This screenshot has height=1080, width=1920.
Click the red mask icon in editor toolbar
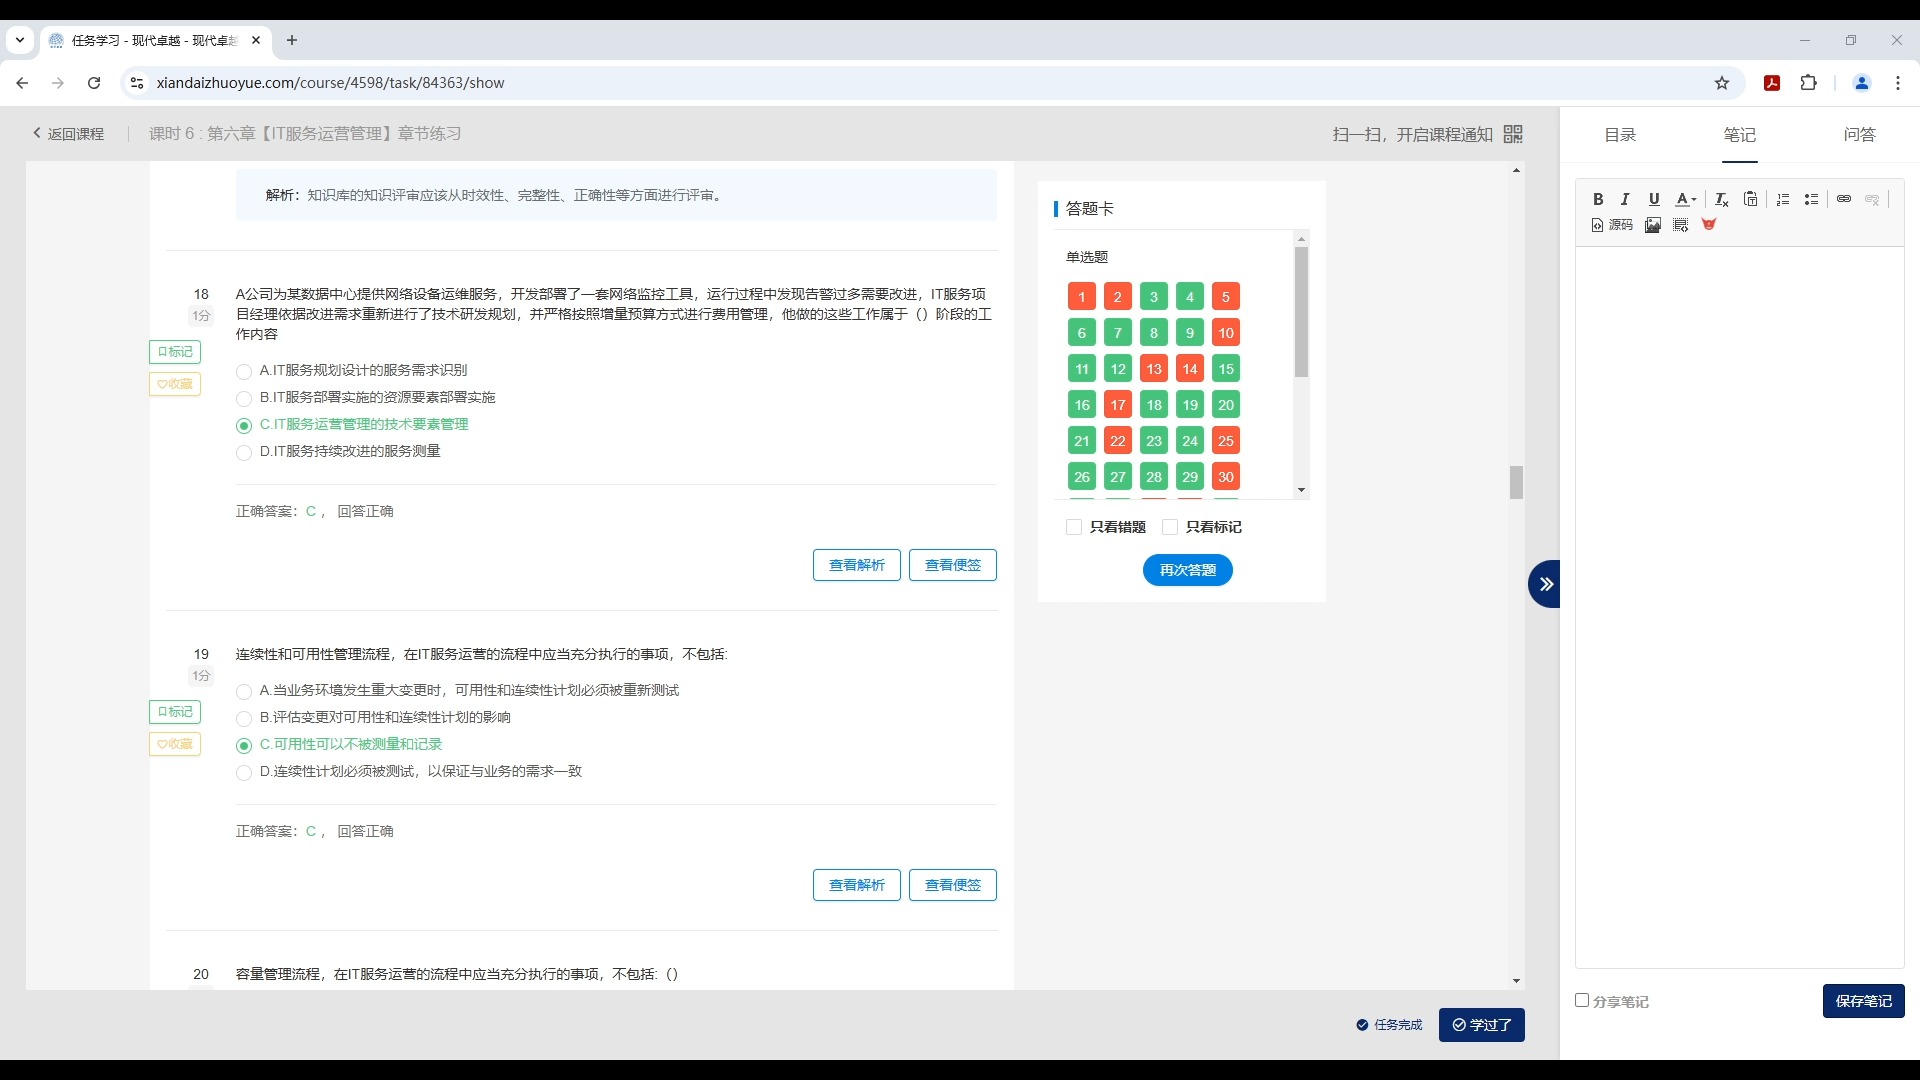(x=1709, y=225)
